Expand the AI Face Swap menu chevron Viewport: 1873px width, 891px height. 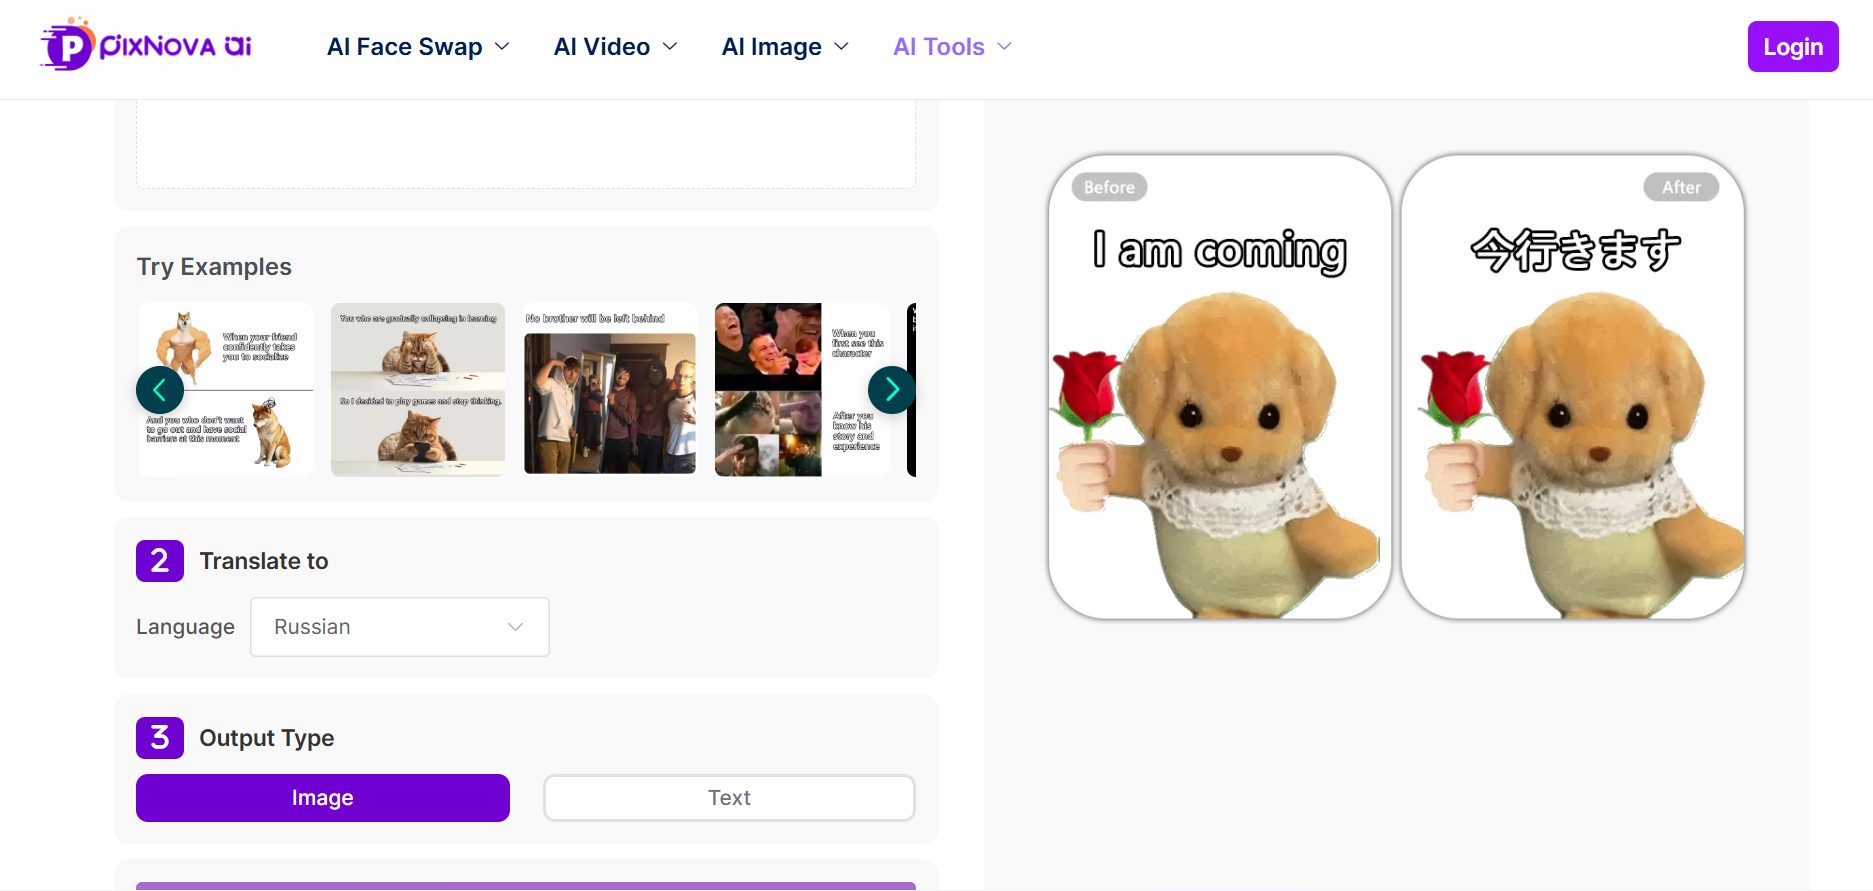503,47
